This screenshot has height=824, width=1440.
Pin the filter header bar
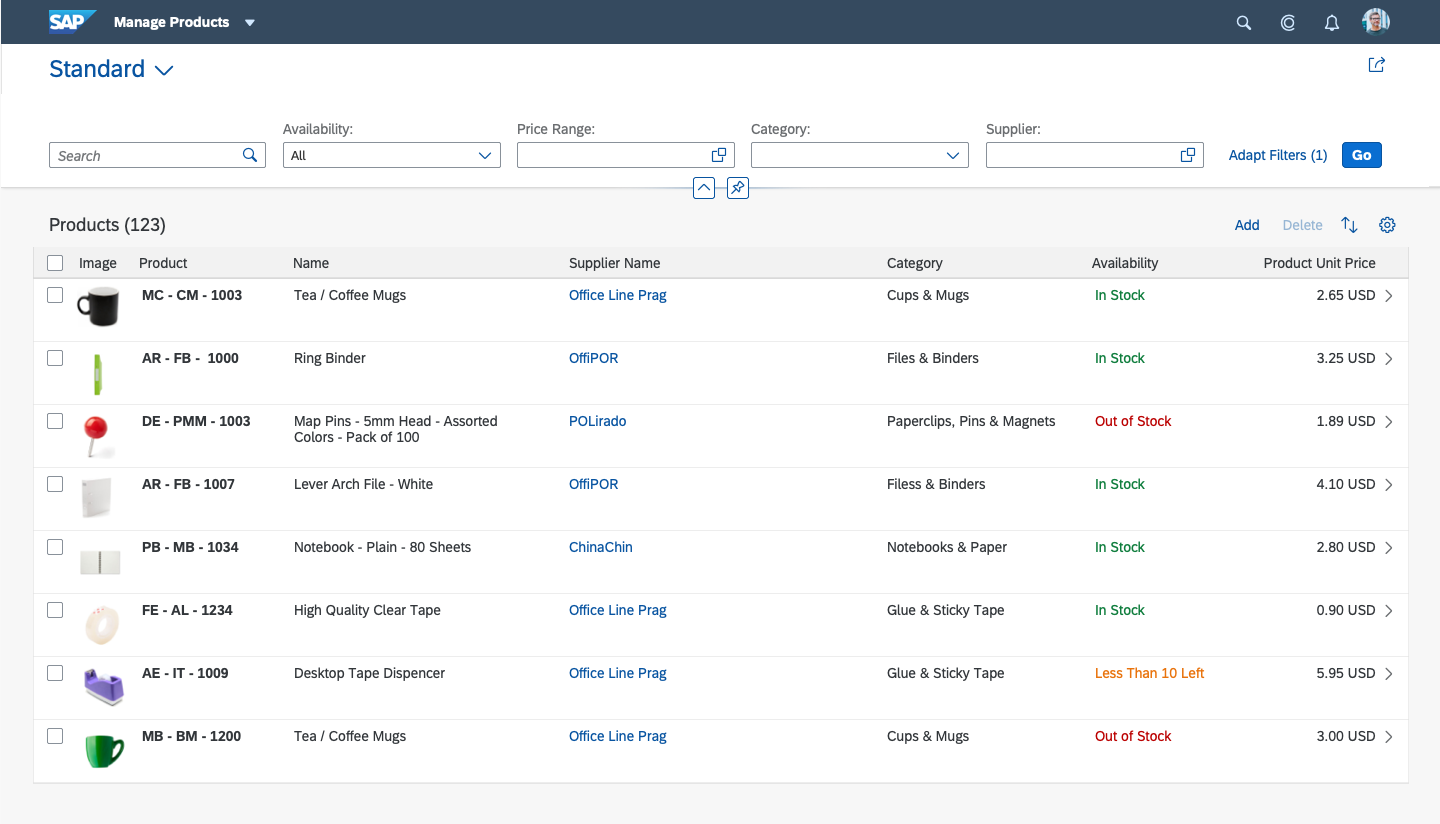[x=738, y=187]
